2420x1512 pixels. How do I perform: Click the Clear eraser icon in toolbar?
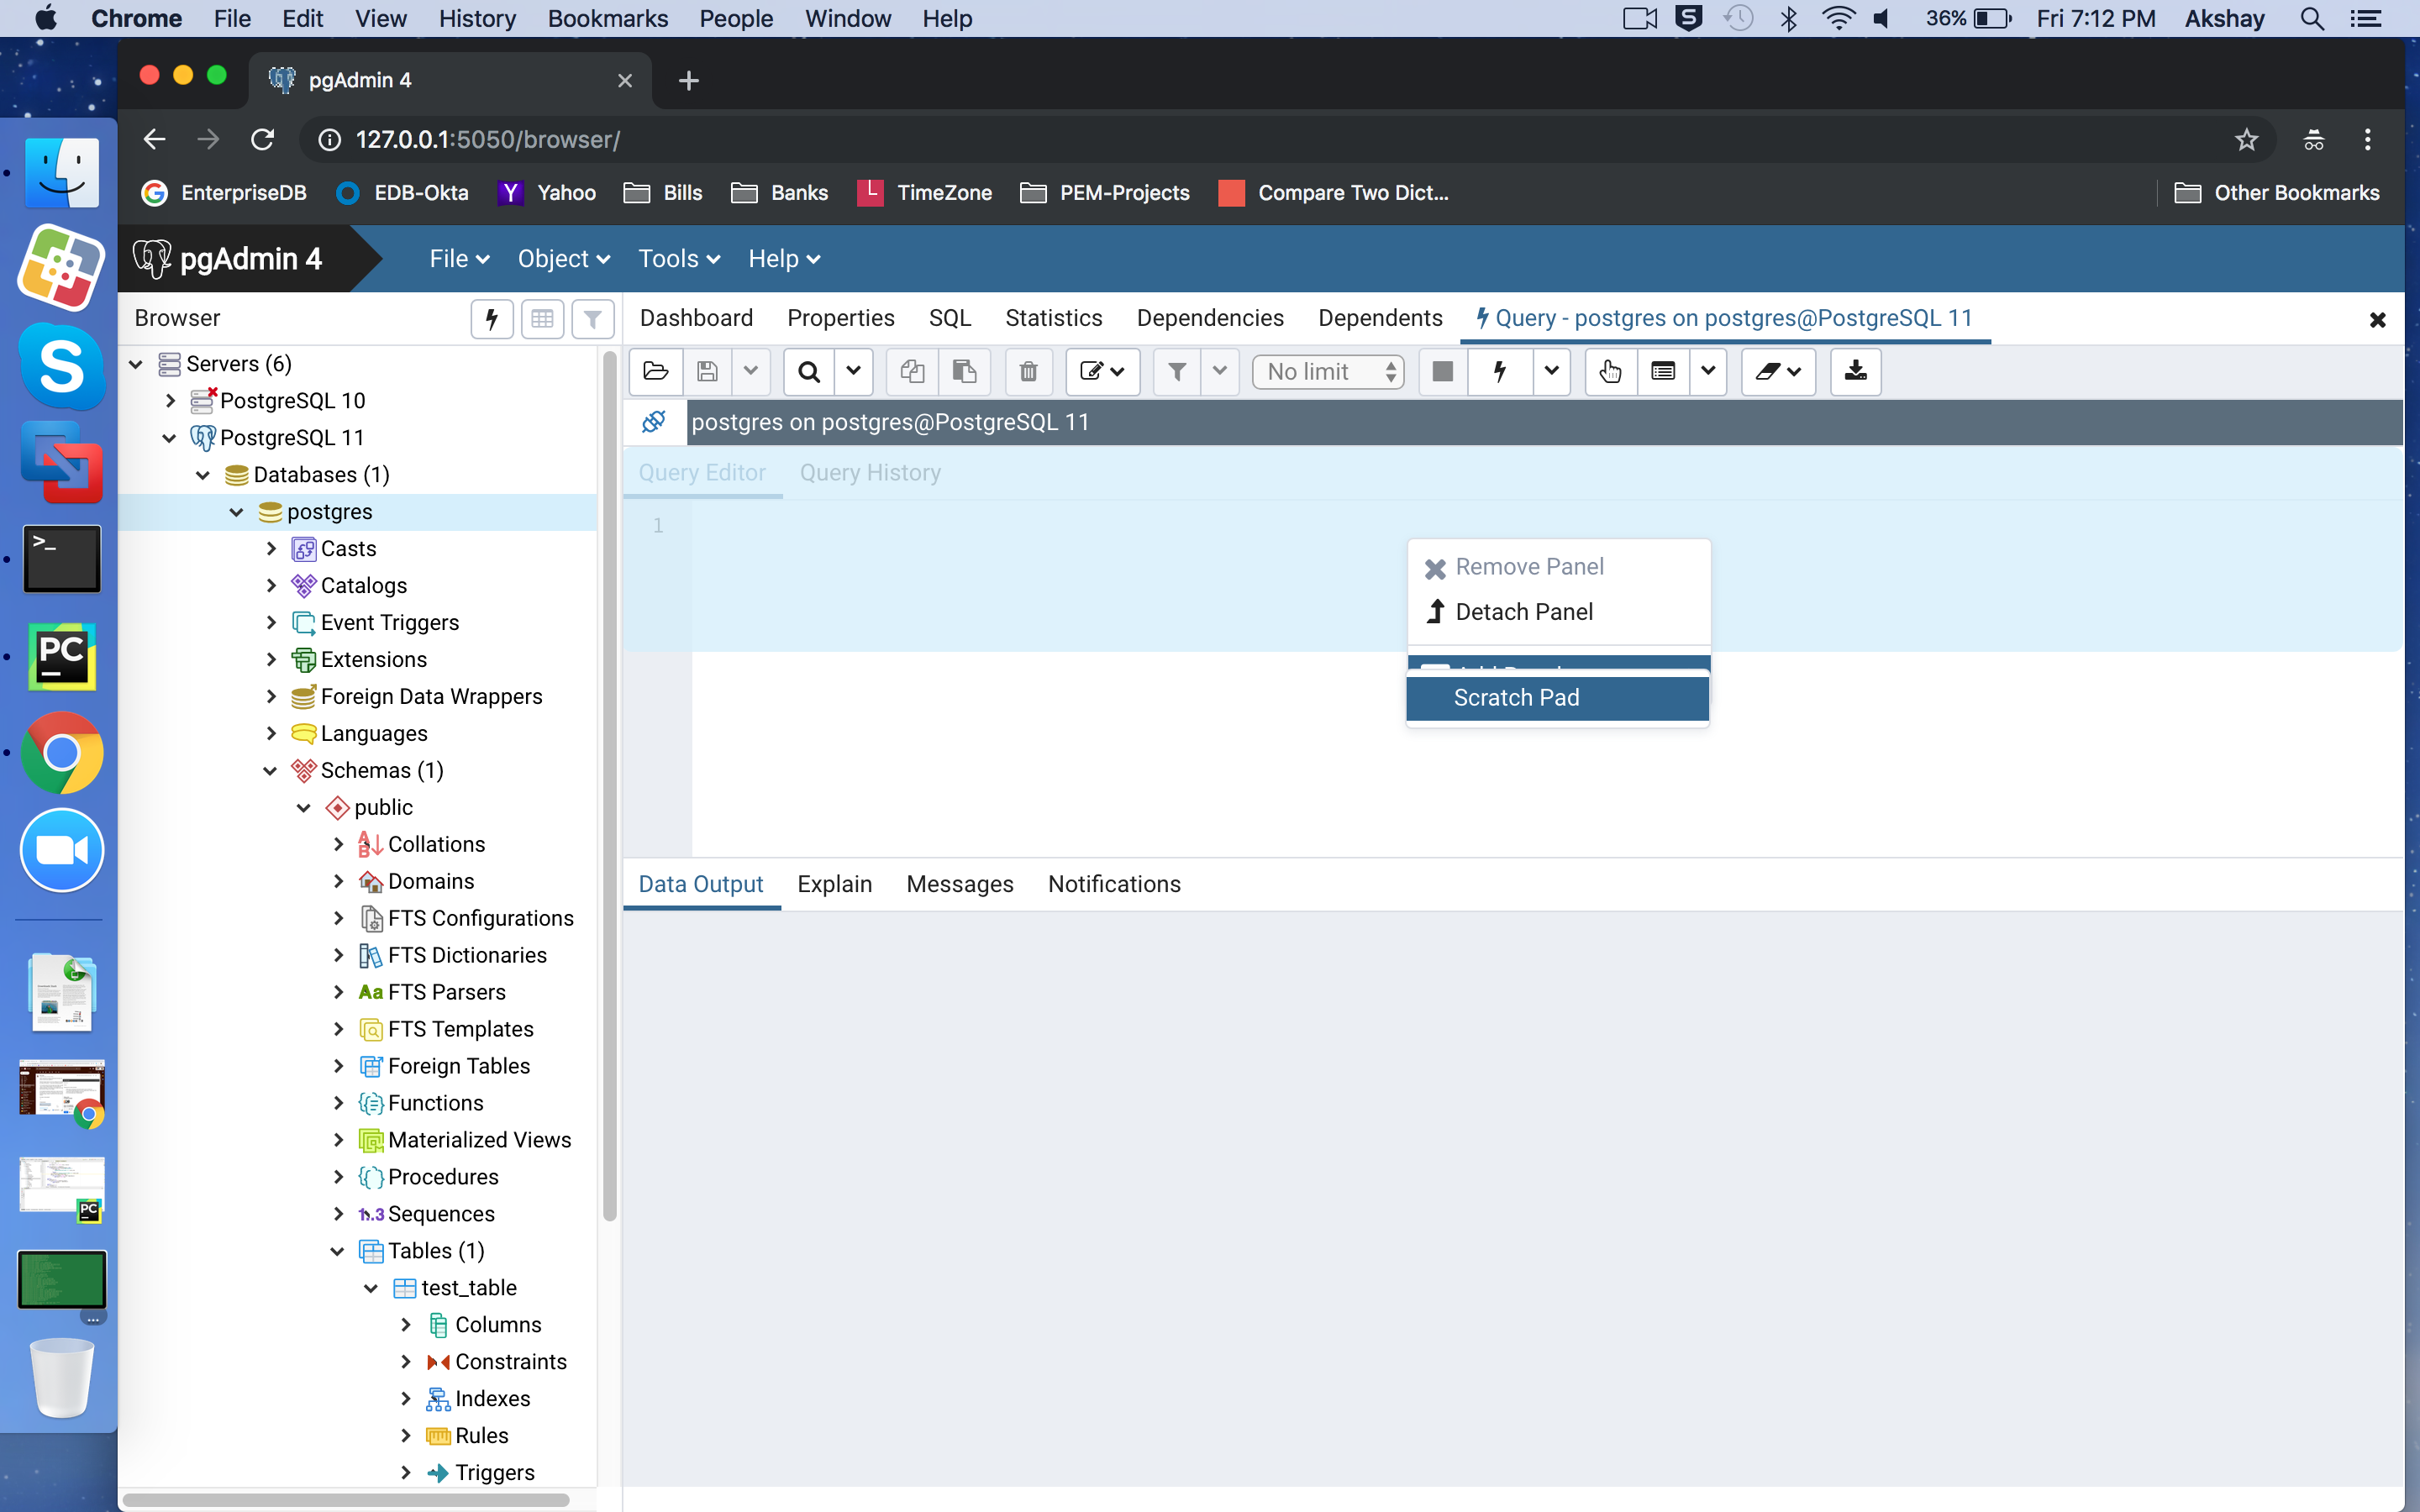(x=1768, y=372)
